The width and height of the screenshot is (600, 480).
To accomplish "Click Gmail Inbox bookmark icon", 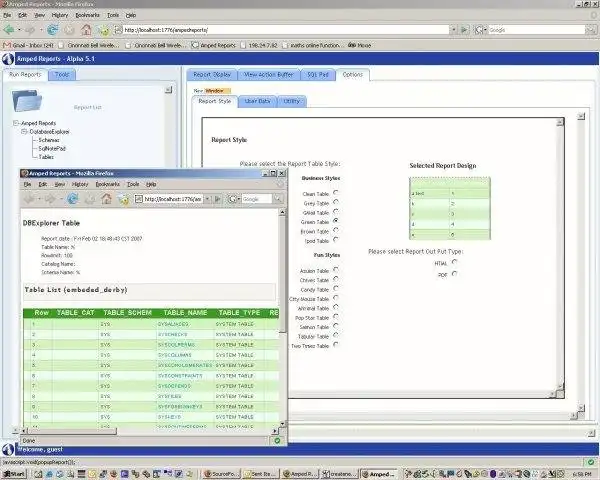I will pyautogui.click(x=7, y=45).
